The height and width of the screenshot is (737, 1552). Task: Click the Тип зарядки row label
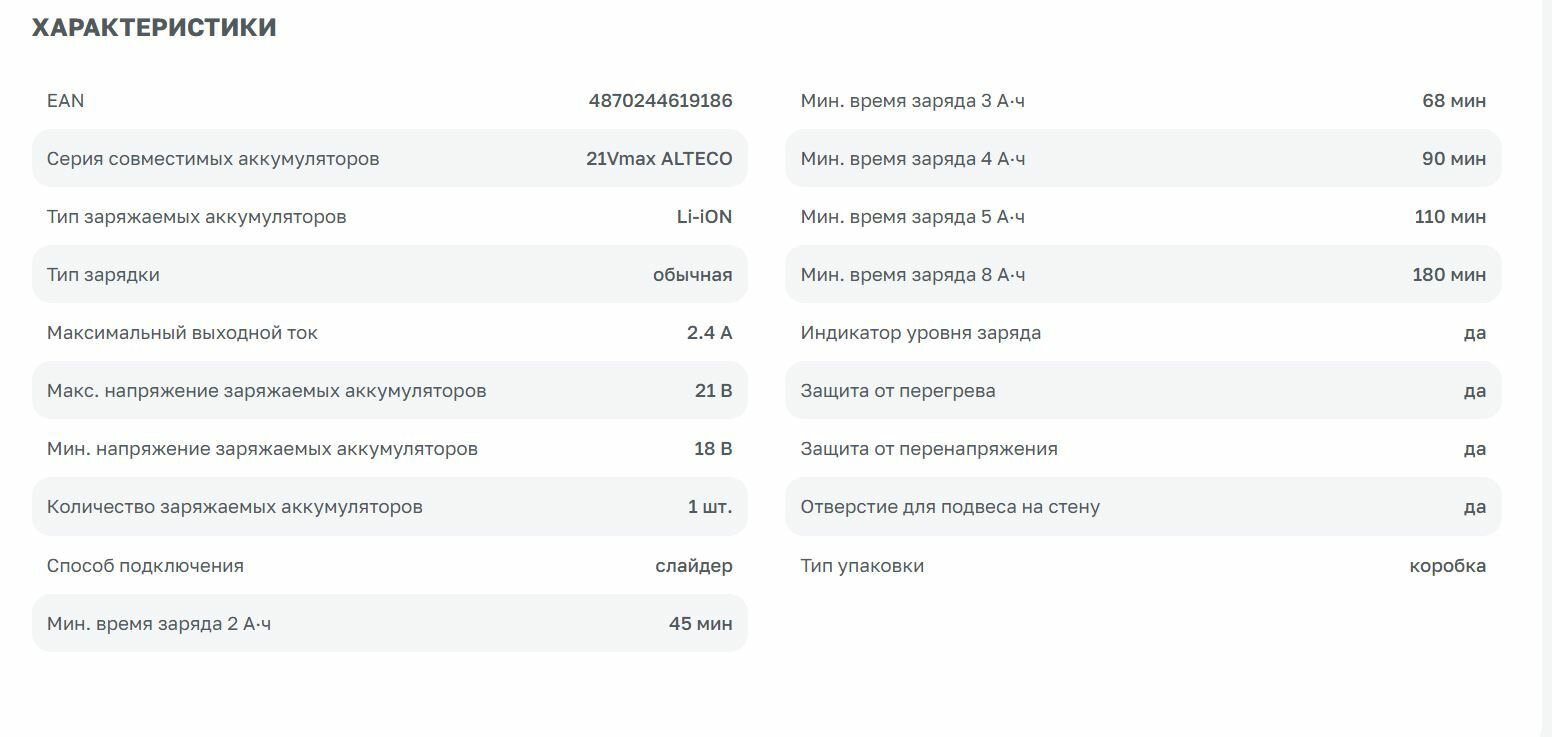pos(103,275)
